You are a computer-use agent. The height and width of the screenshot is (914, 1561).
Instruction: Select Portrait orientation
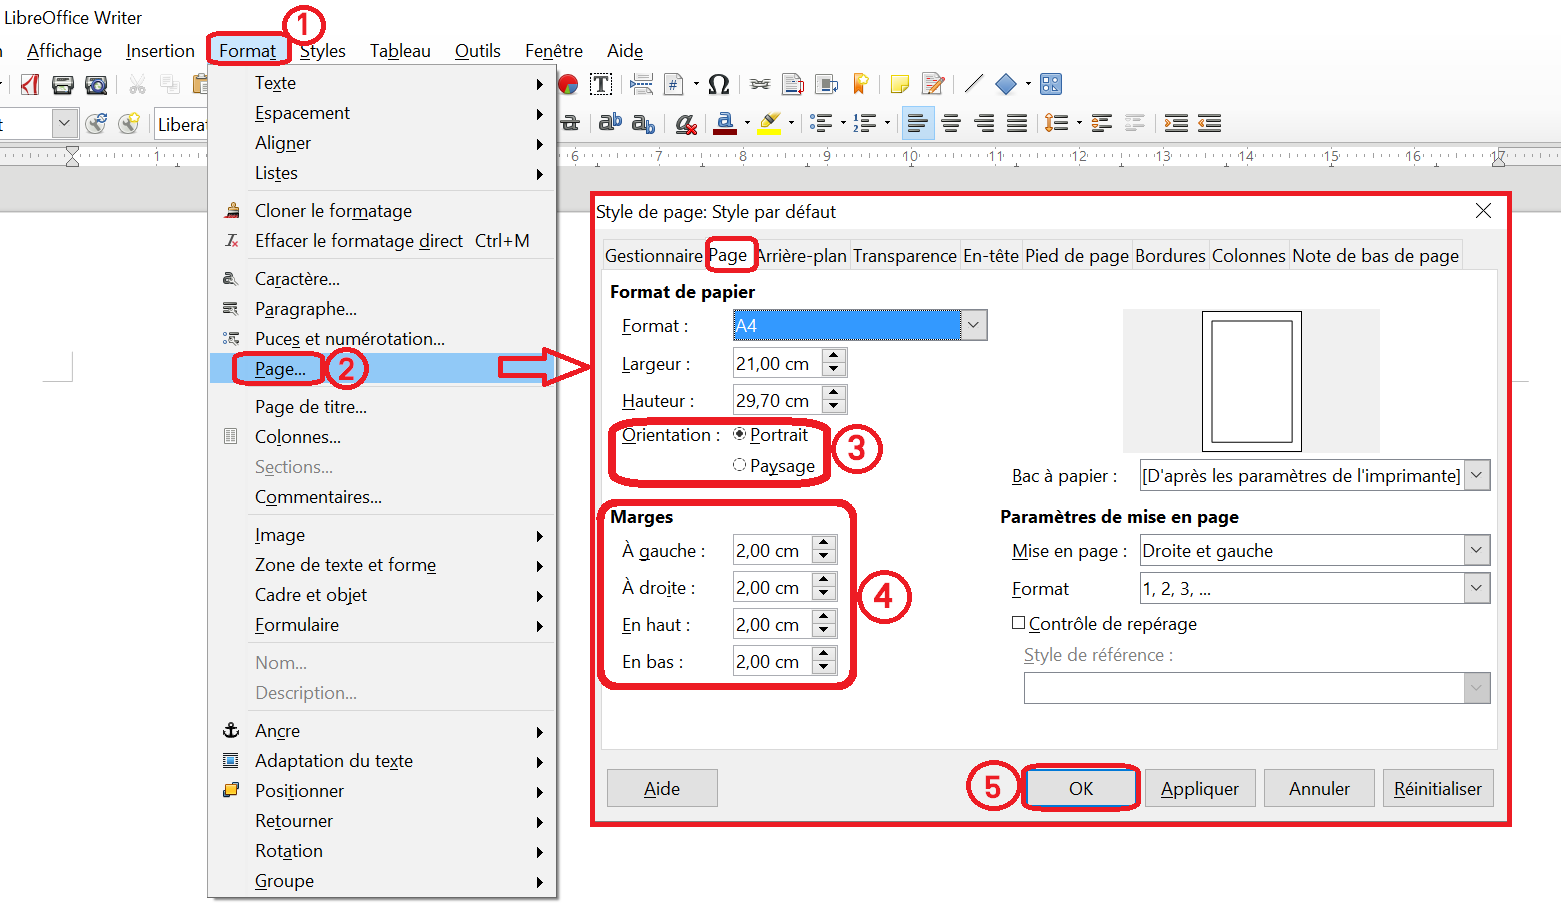point(770,435)
